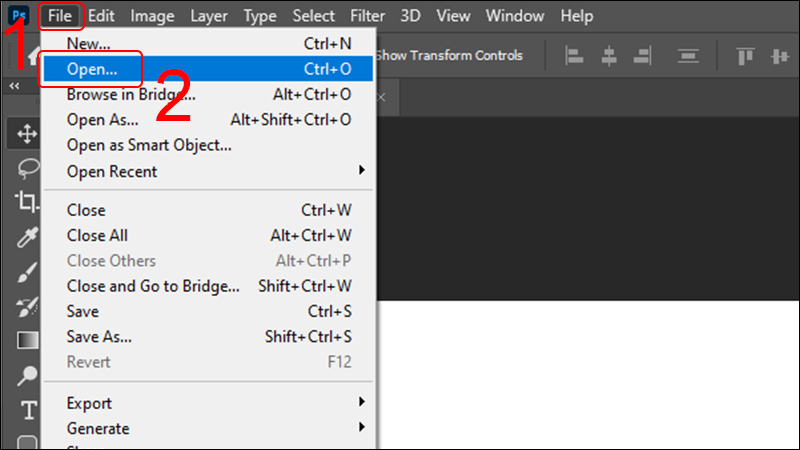Select the Crop tool
This screenshot has width=800, height=450.
tap(27, 201)
